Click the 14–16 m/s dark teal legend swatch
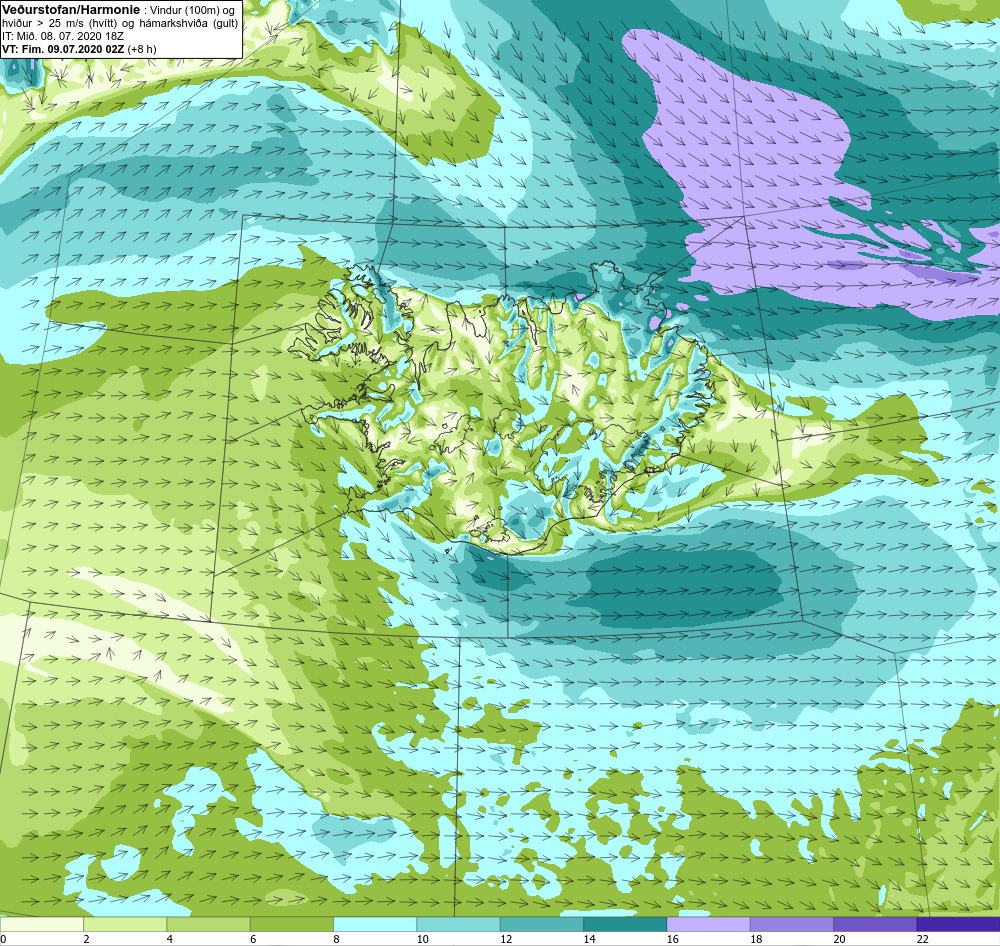This screenshot has width=1000, height=946. [x=625, y=924]
